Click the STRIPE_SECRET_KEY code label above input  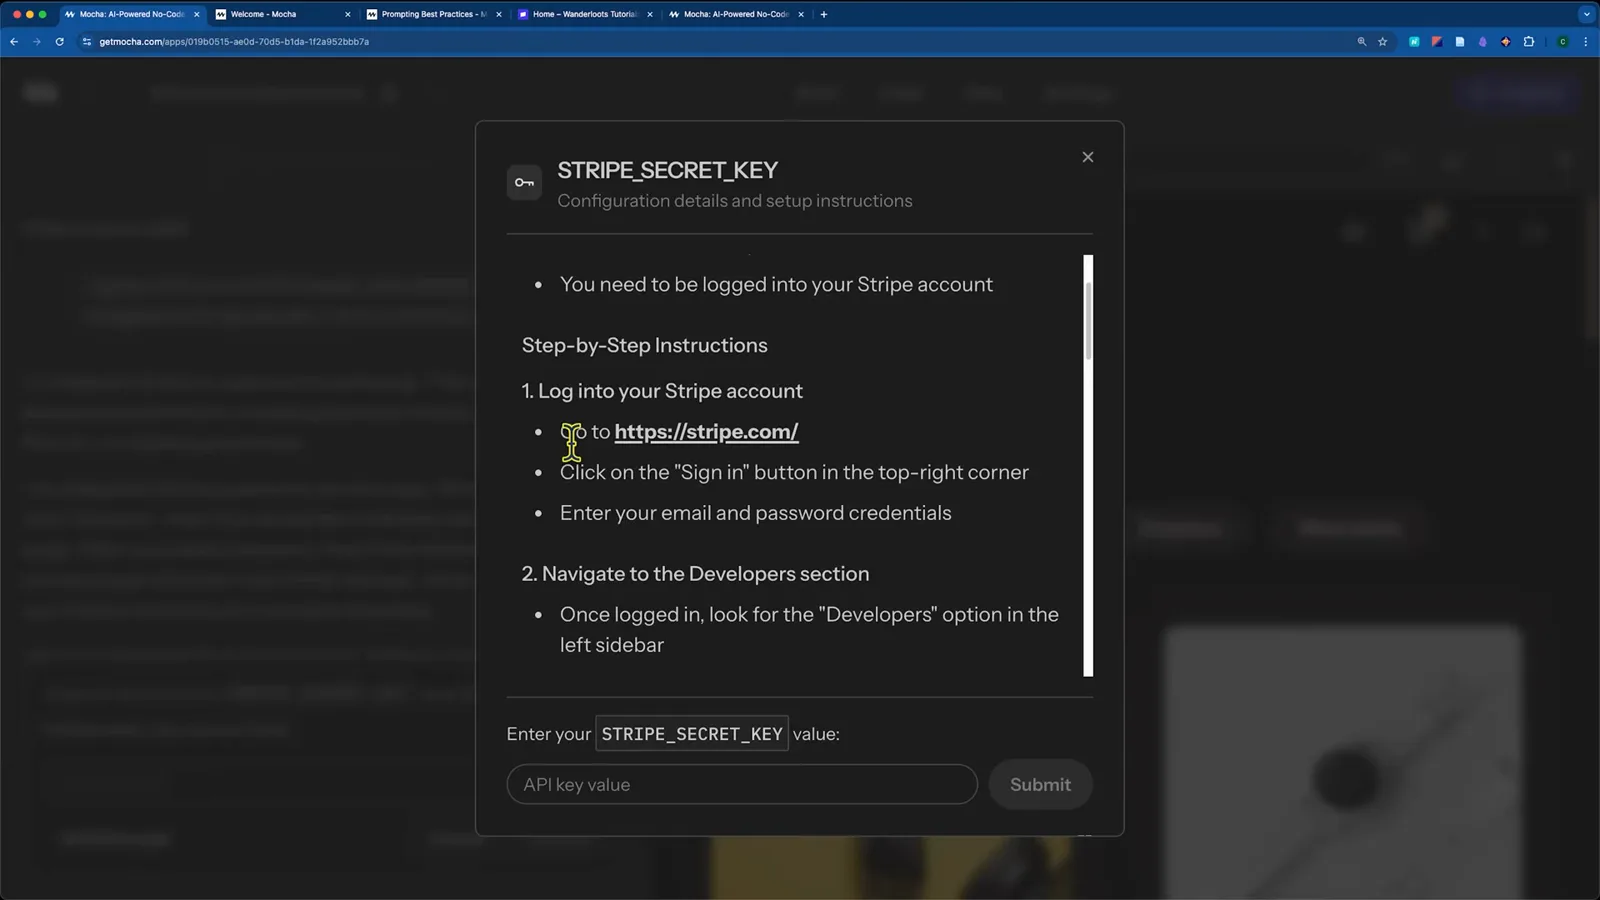tap(692, 733)
